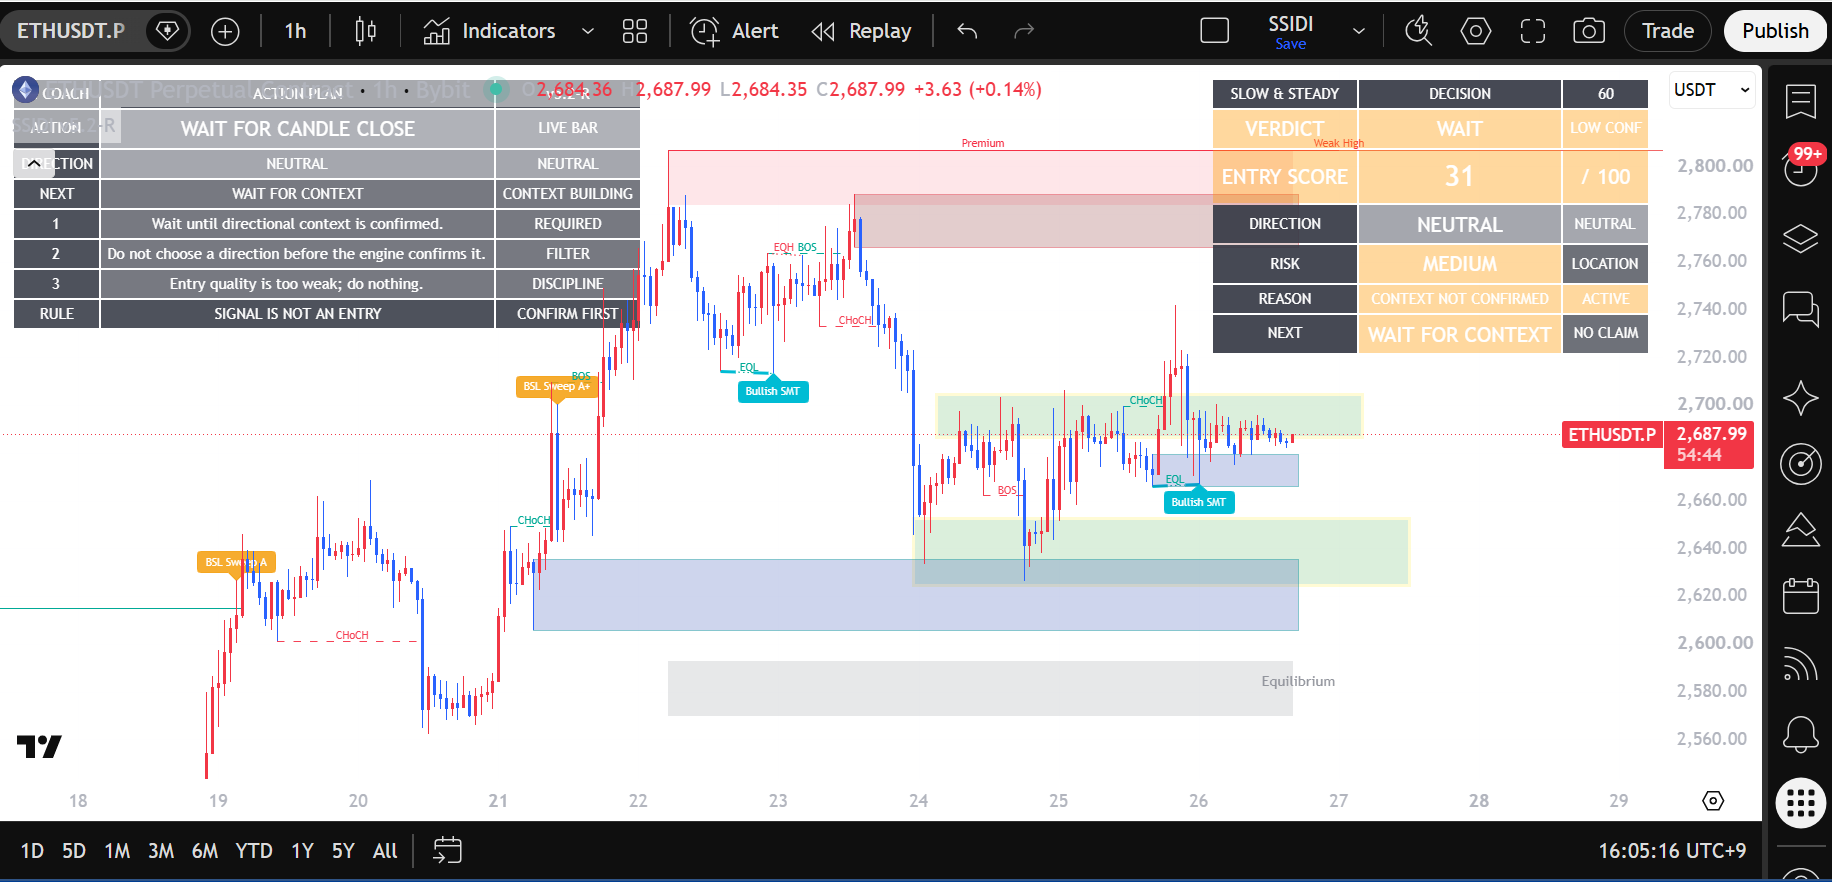Click the WAIT FOR CANDLE CLOSE cell

tap(297, 129)
